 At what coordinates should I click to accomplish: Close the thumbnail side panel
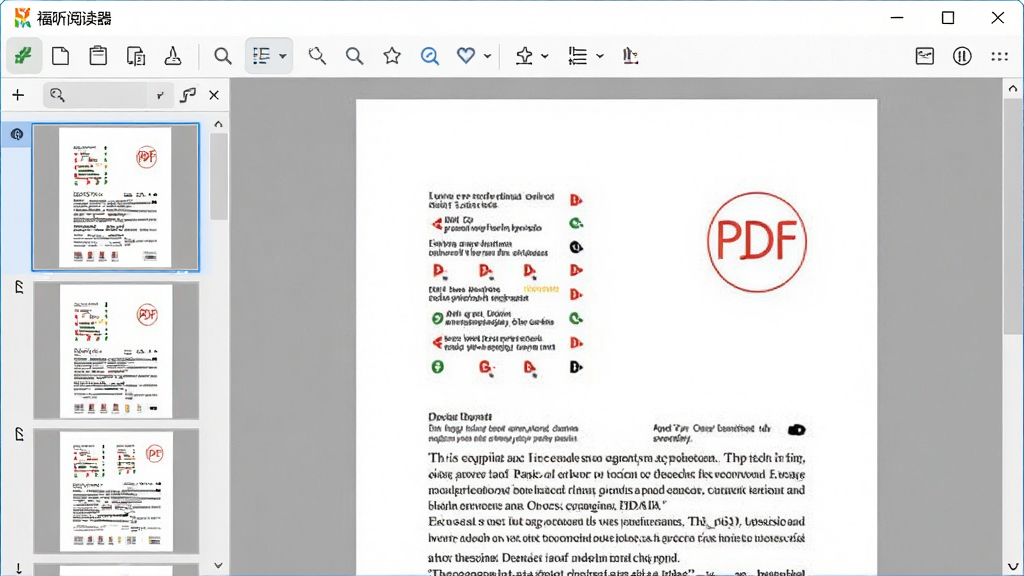[214, 95]
